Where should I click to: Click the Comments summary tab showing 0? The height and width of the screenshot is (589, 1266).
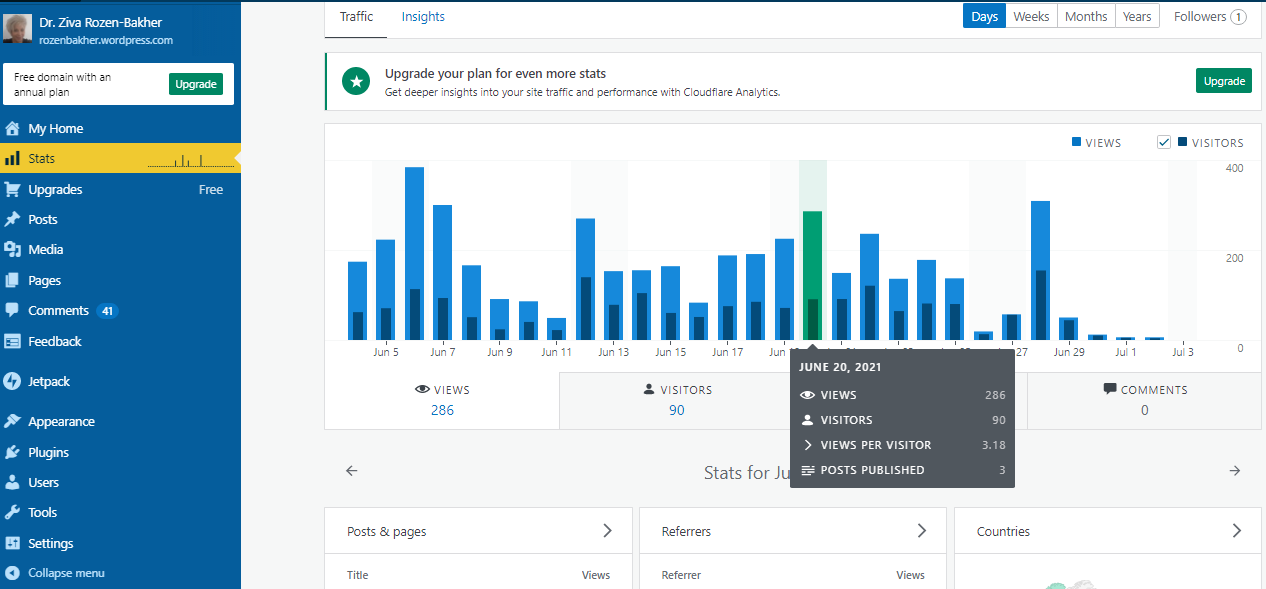(1144, 400)
